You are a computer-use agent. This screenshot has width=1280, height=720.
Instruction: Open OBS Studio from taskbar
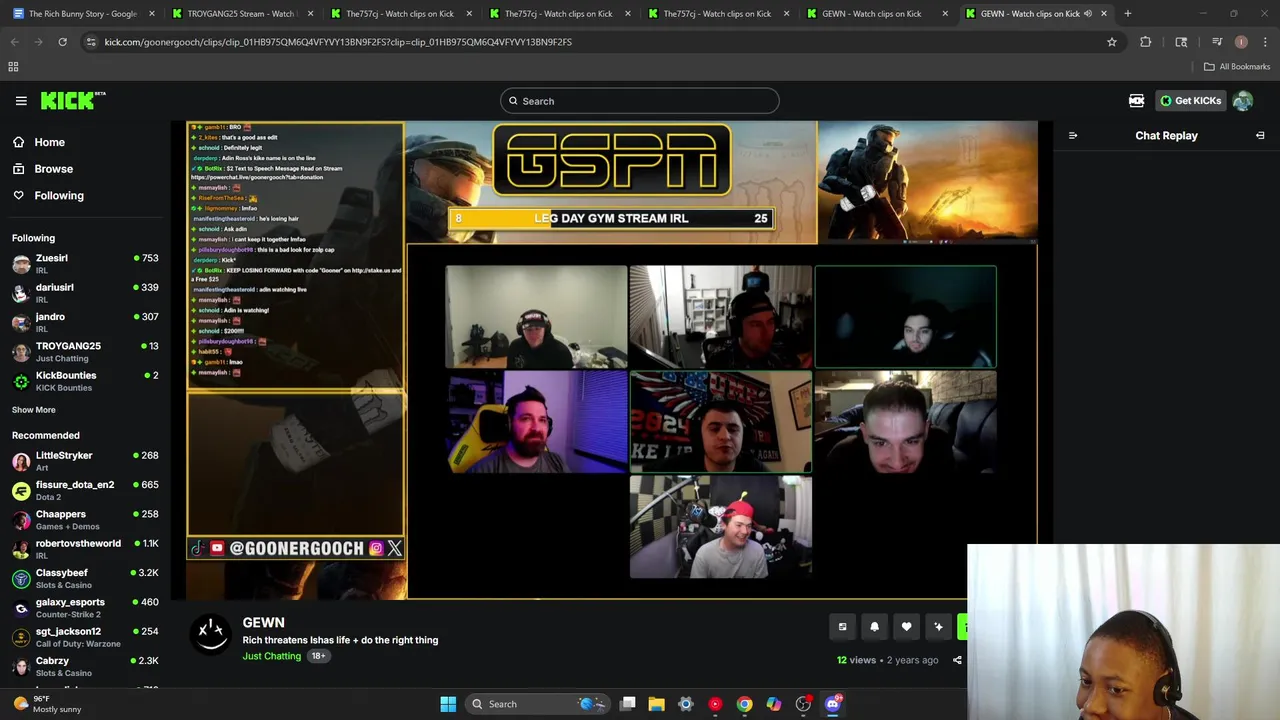tap(803, 704)
